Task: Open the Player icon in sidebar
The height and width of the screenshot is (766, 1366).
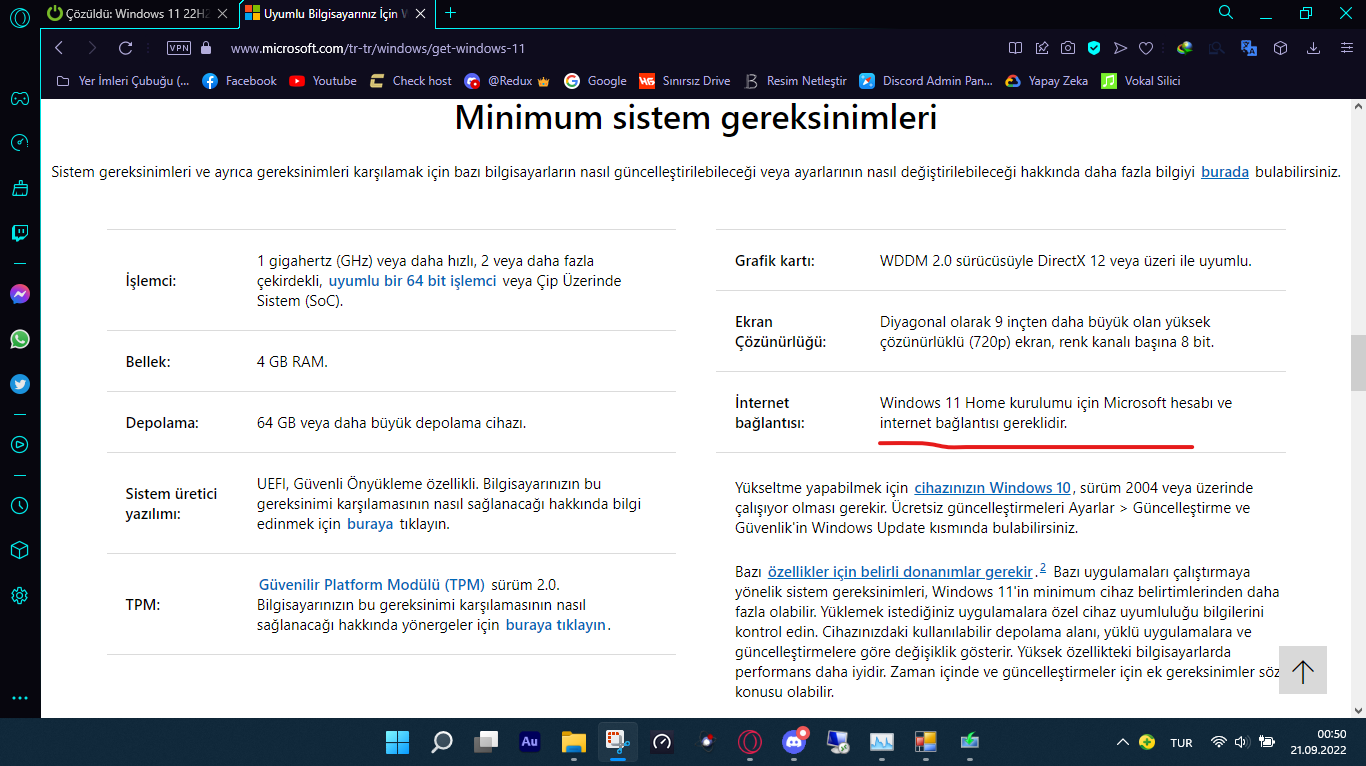Action: [x=19, y=444]
